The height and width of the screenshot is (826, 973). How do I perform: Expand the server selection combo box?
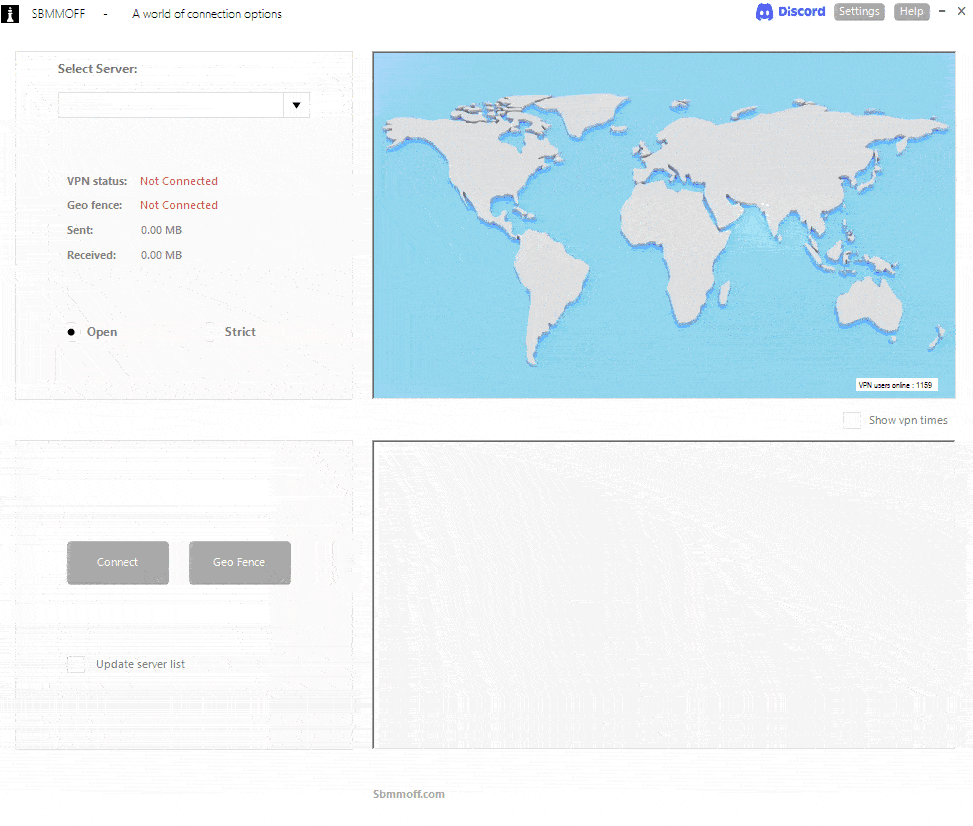pyautogui.click(x=296, y=104)
